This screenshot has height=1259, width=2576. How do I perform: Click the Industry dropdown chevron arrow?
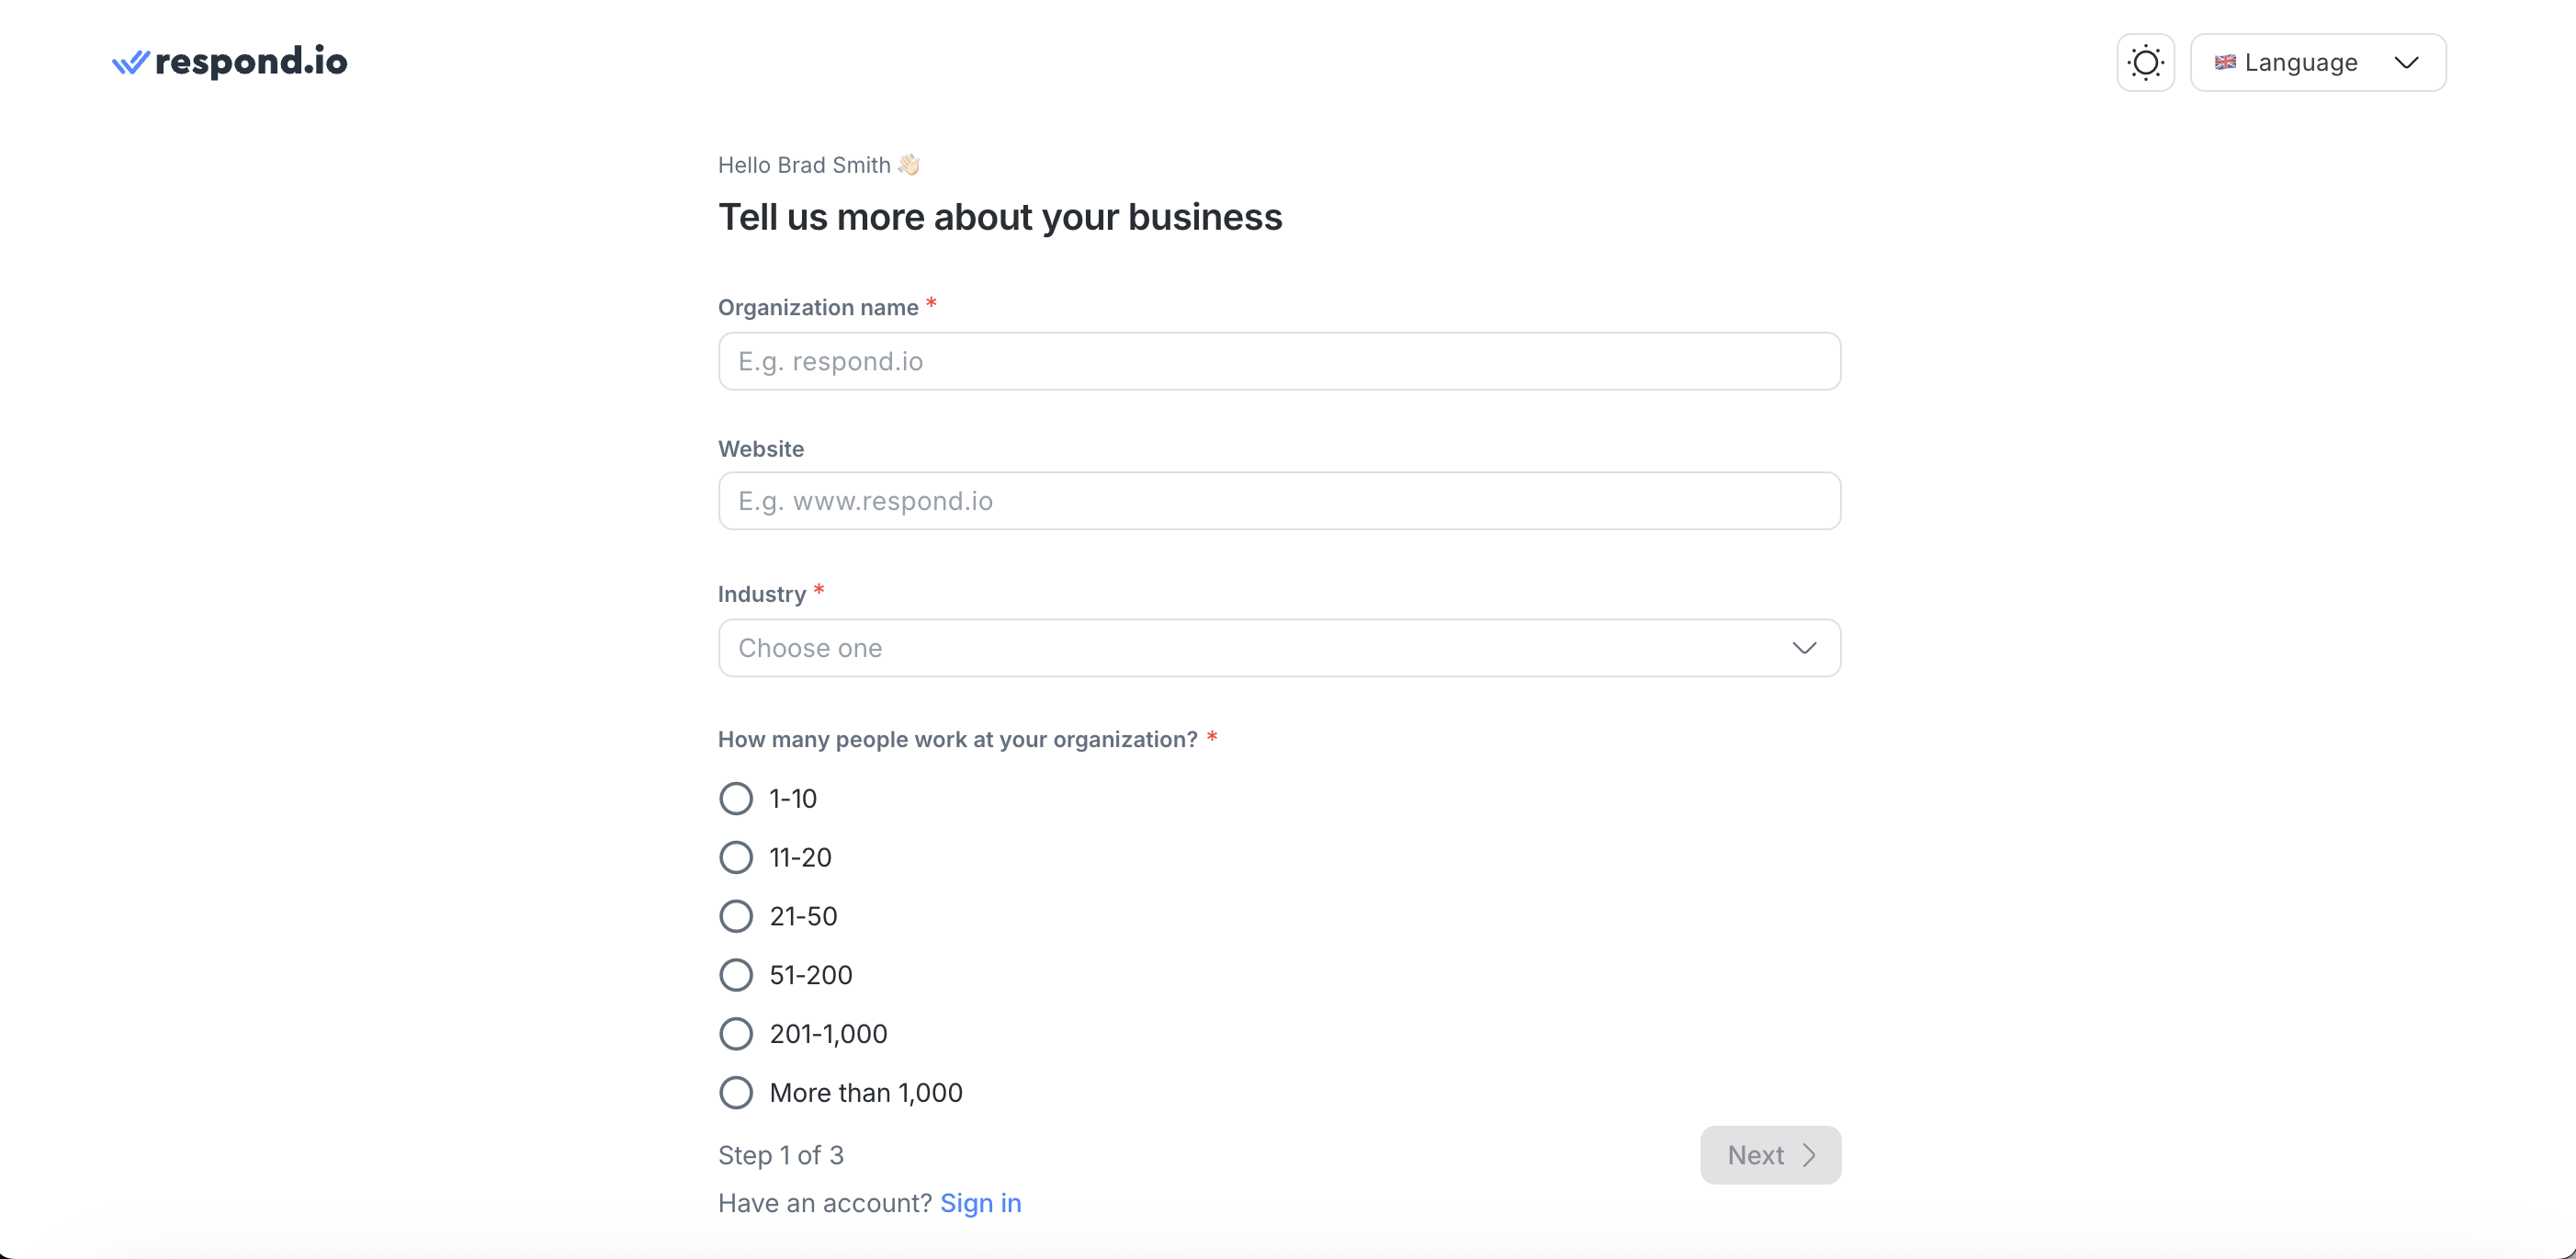(x=1804, y=648)
